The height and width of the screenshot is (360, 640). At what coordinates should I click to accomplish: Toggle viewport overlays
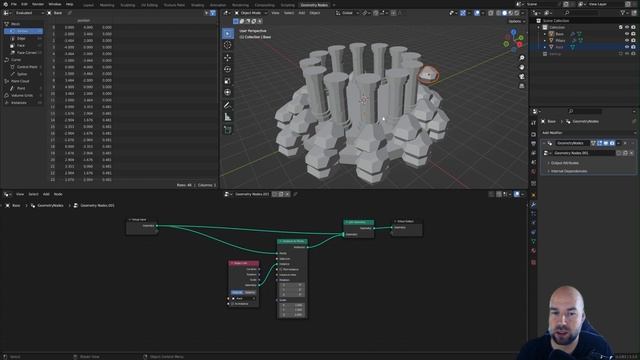point(477,13)
